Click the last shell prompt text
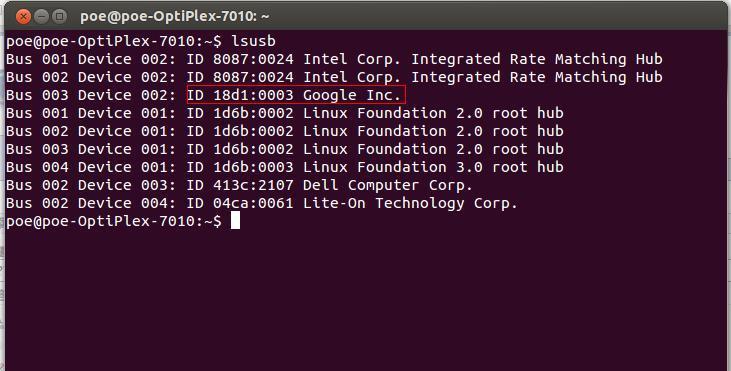This screenshot has width=731, height=371. pyautogui.click(x=114, y=221)
